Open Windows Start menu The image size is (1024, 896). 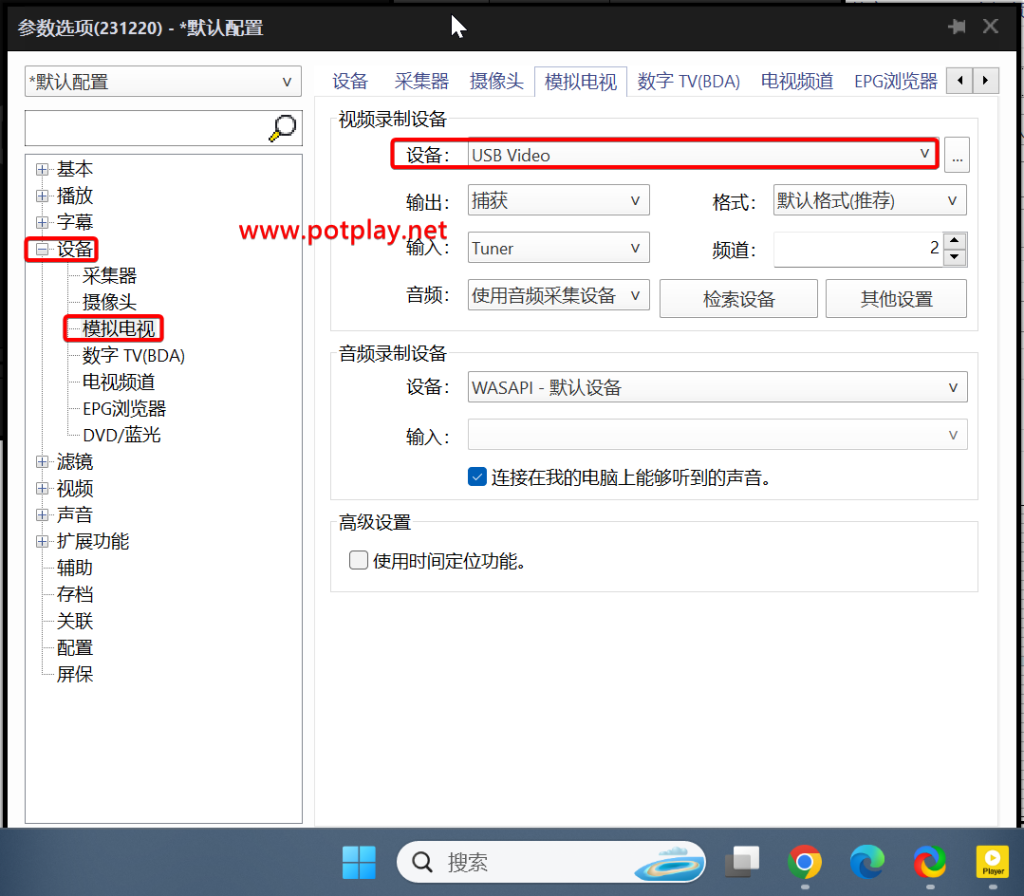tap(359, 862)
